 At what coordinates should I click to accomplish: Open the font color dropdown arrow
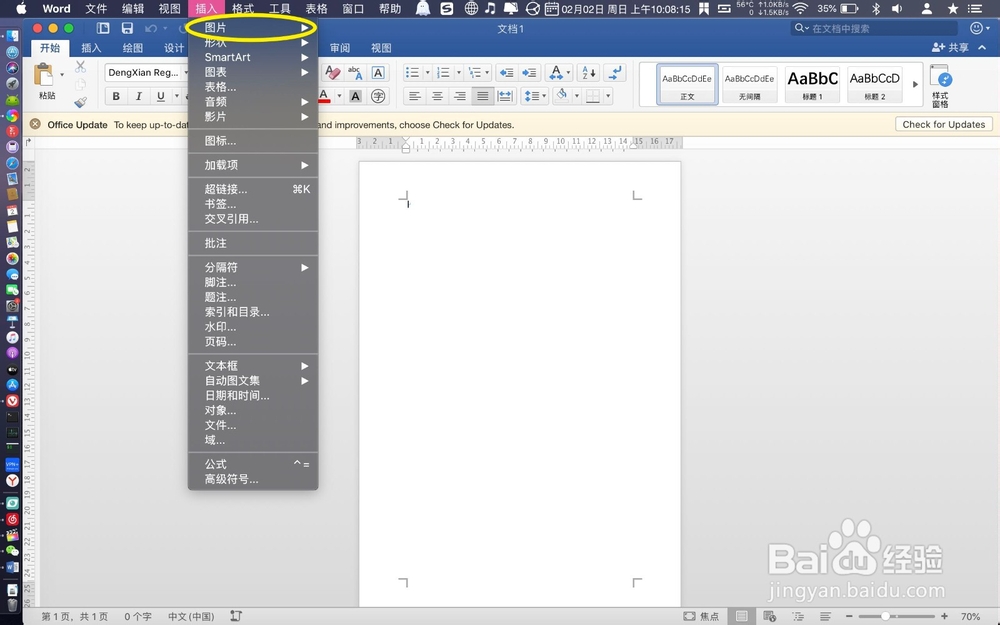point(338,96)
